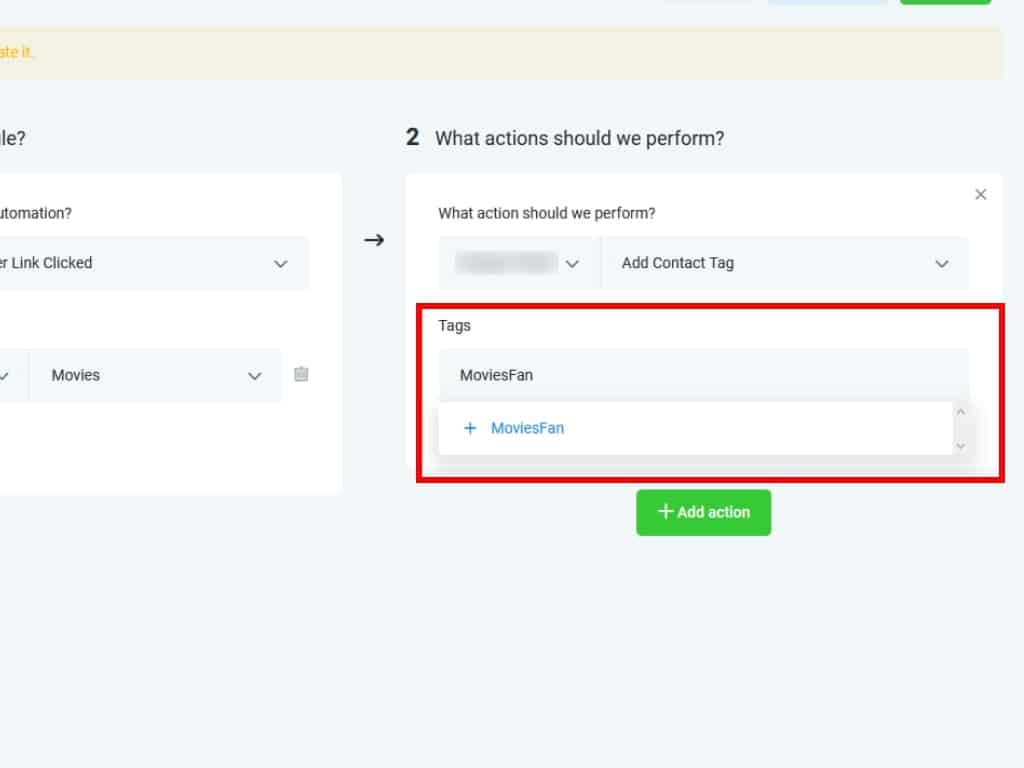Click the plus icon beside MoviesFan suggestion

[470, 428]
